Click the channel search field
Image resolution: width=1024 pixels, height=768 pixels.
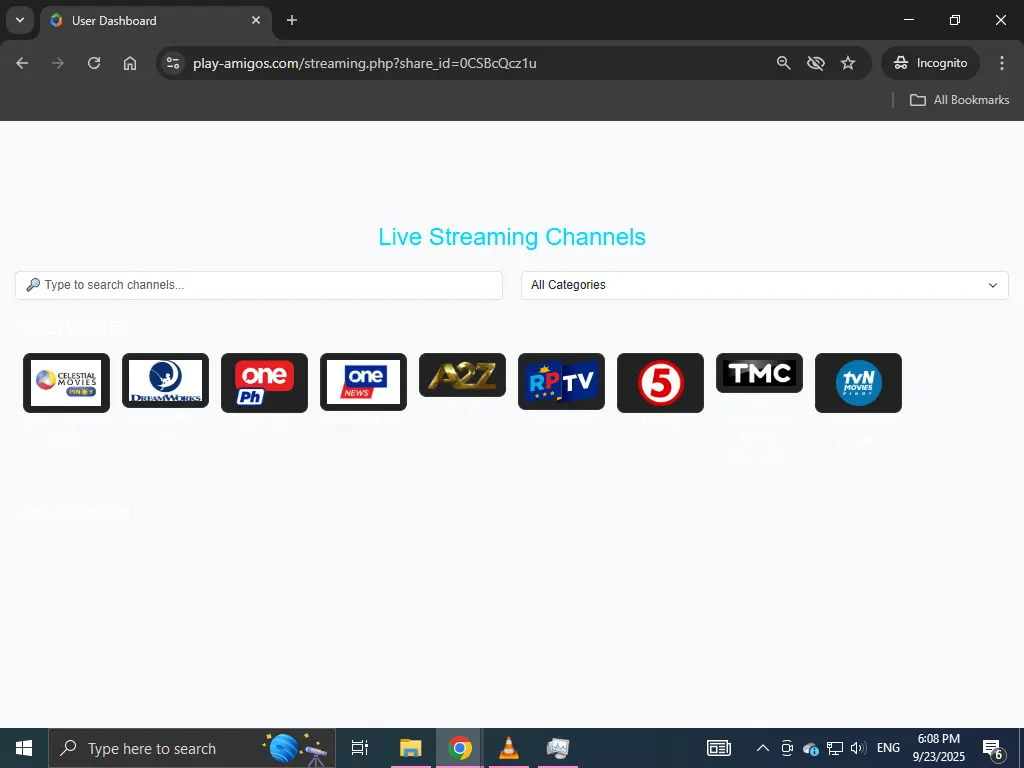pyautogui.click(x=259, y=285)
